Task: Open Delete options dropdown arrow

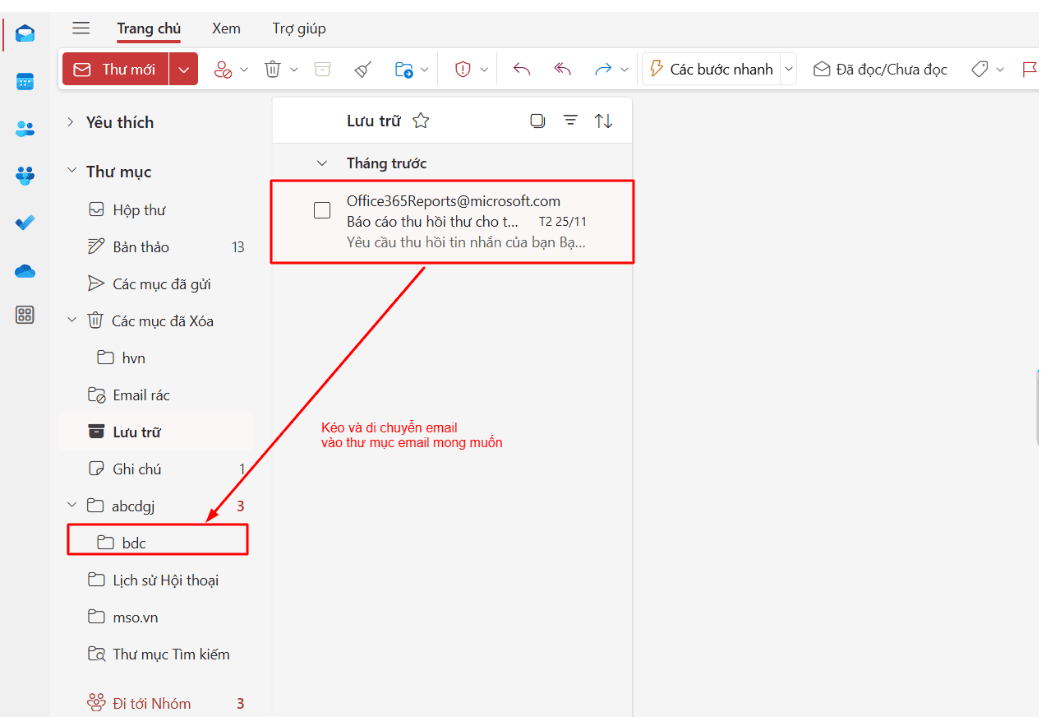Action: pos(293,70)
